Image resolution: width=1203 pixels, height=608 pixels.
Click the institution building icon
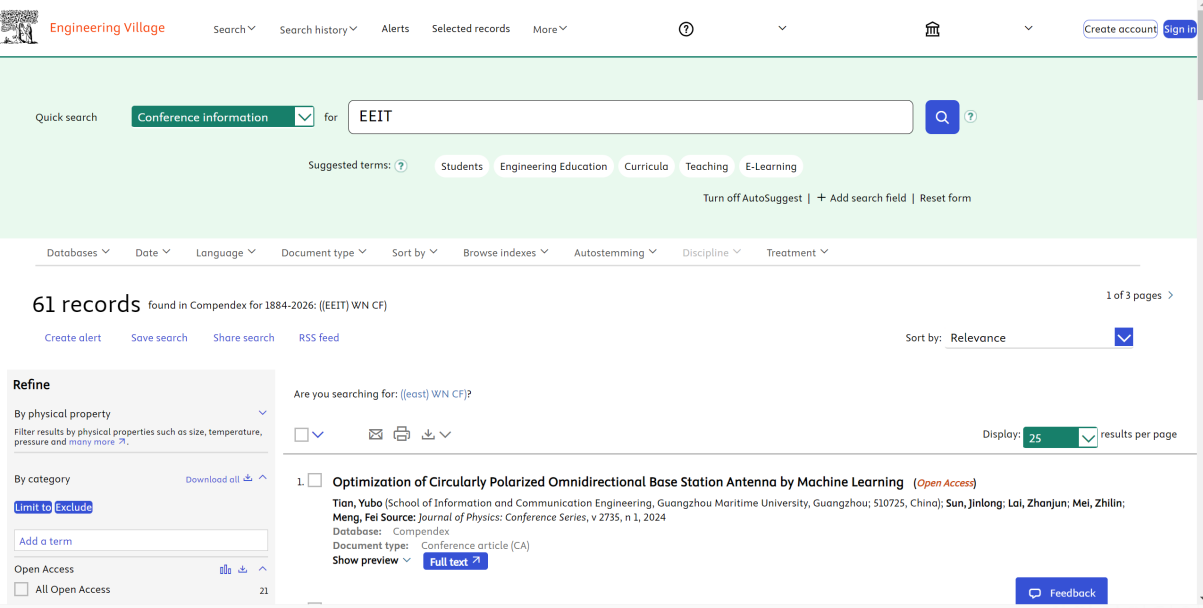pos(932,29)
